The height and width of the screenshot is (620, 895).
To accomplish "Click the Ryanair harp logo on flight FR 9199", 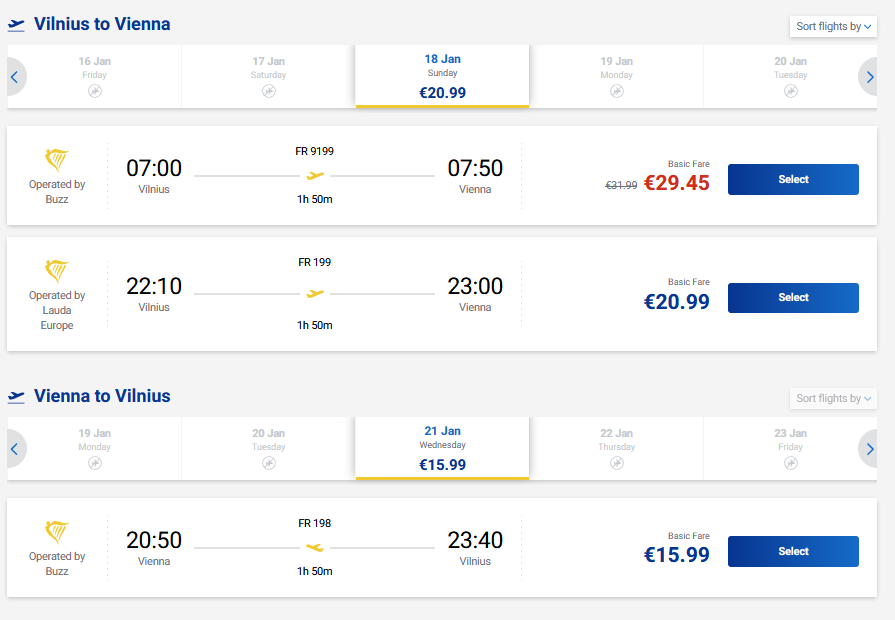I will tap(57, 161).
